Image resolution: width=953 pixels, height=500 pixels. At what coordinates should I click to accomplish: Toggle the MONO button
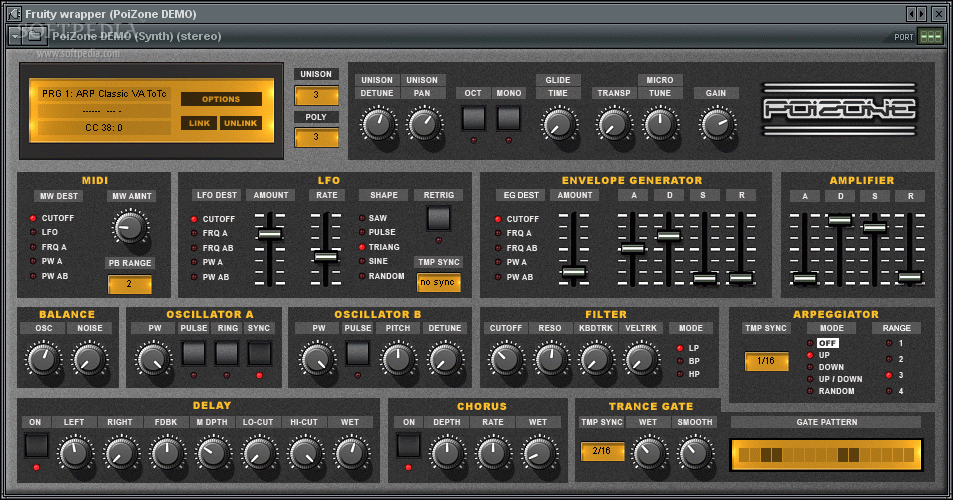tap(509, 118)
